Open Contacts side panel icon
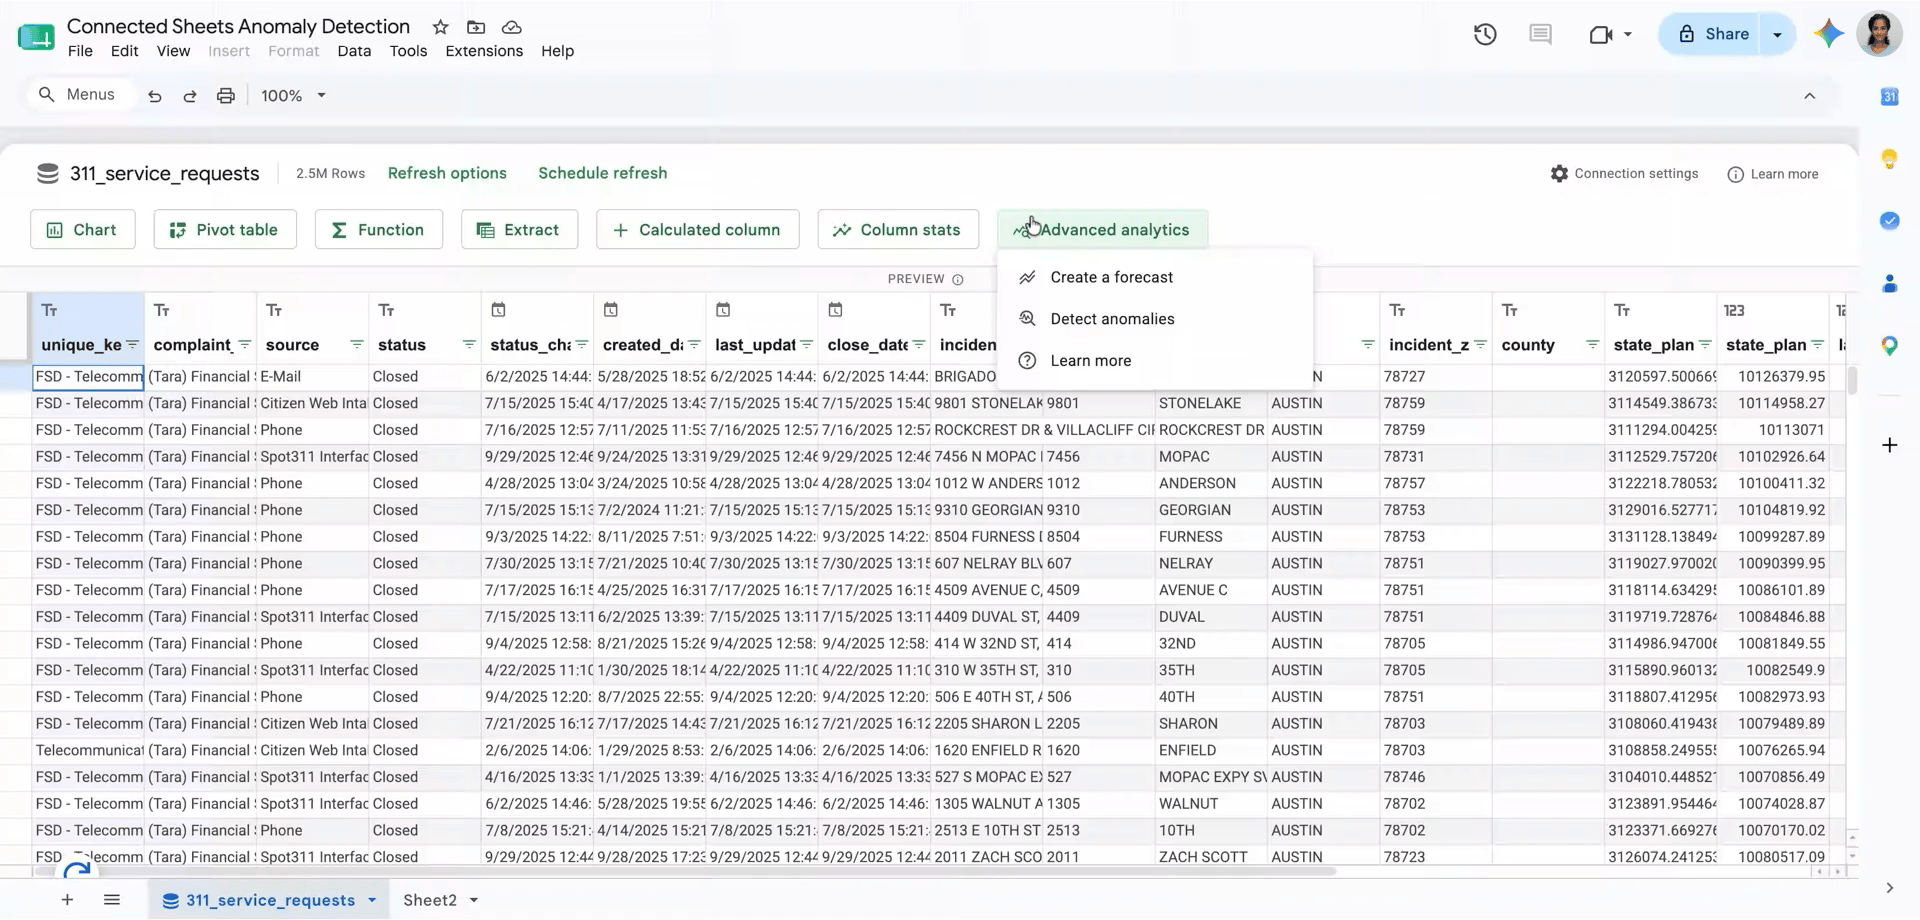 (1889, 284)
